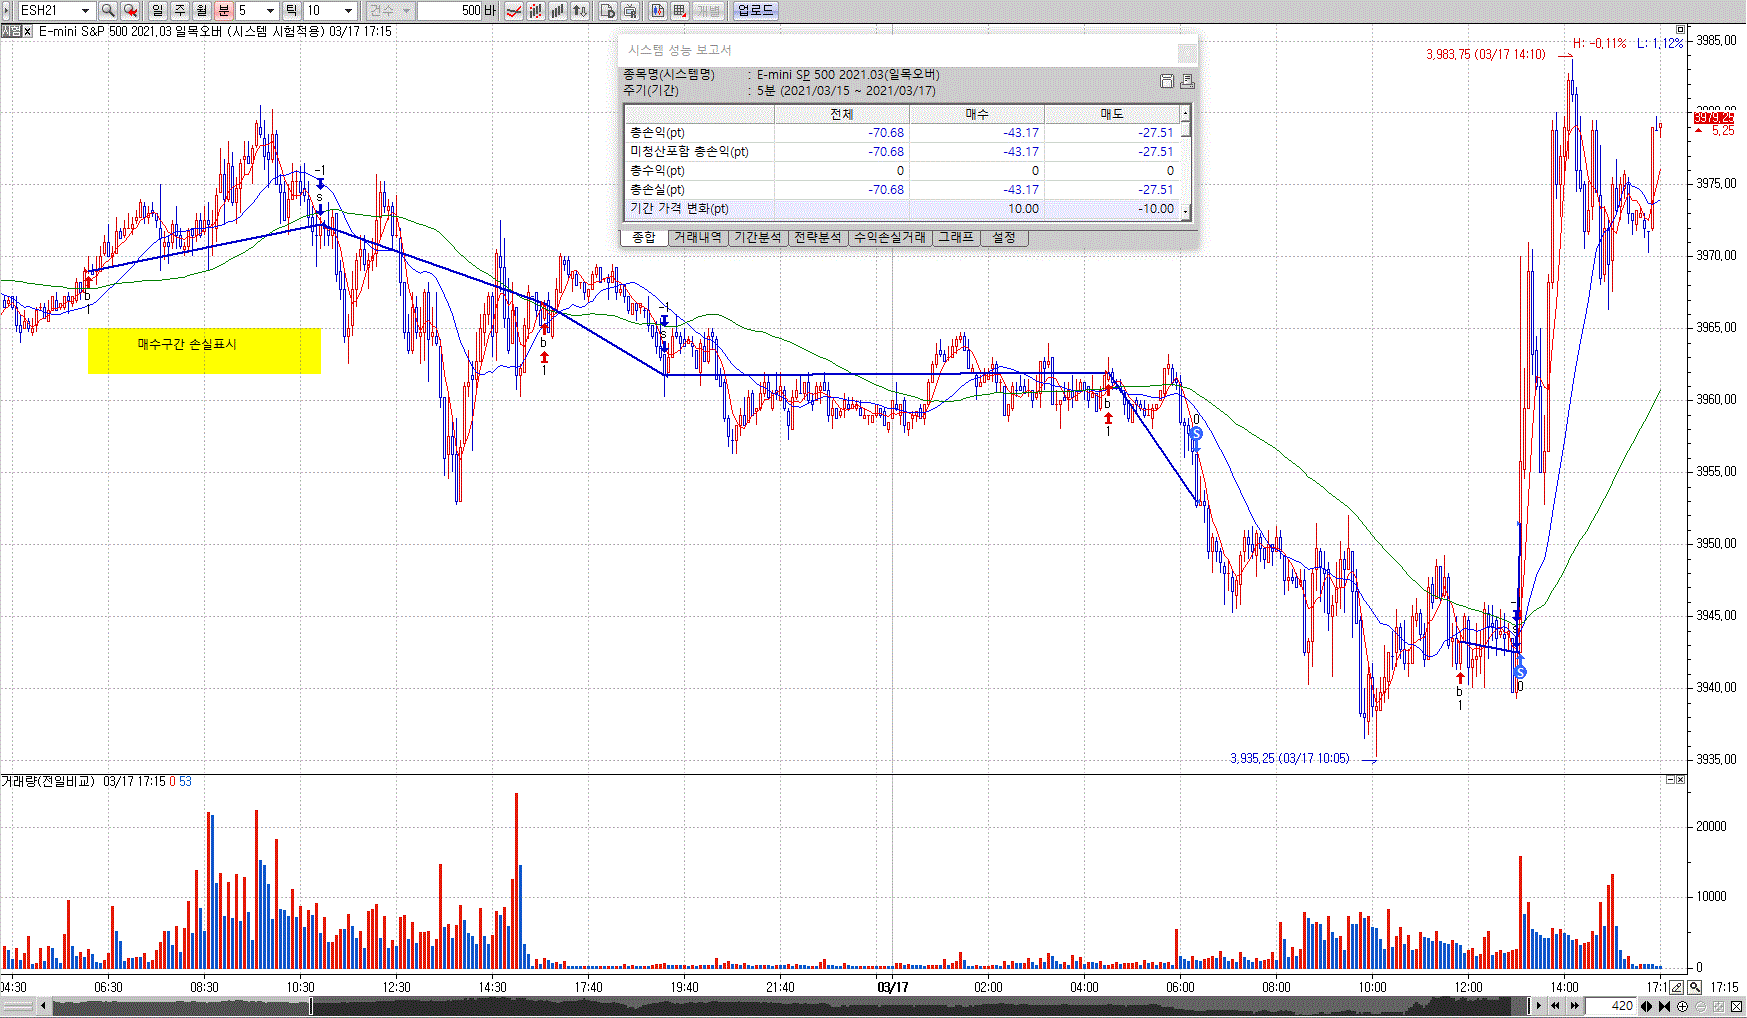The height and width of the screenshot is (1018, 1747).
Task: Toggle the 분 (minute) period button
Action: (223, 11)
